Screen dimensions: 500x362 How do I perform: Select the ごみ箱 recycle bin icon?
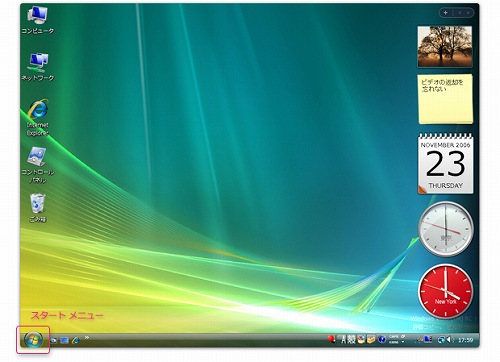(x=38, y=208)
